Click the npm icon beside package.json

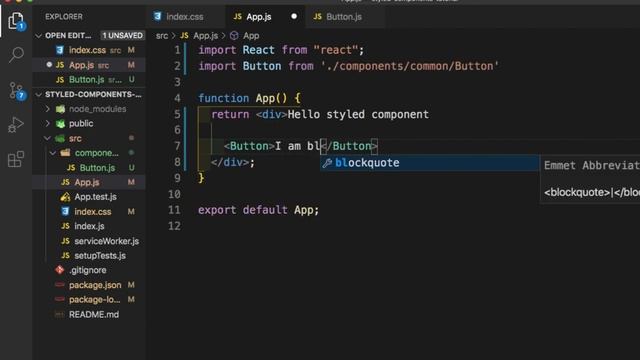[x=60, y=285]
